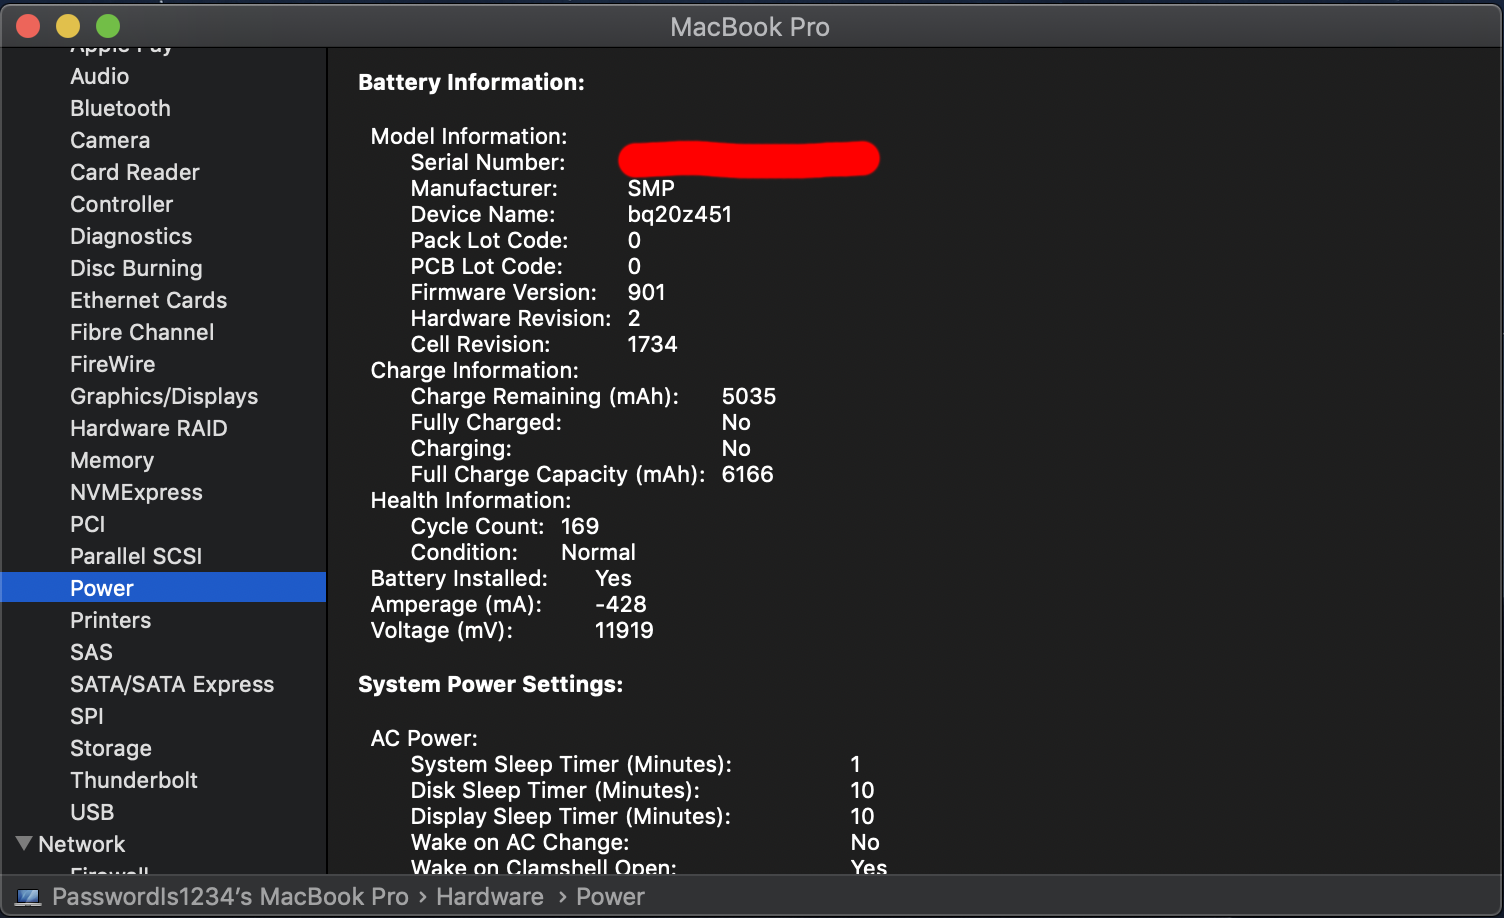Collapse the Network disclosure triangle
The image size is (1504, 918).
click(24, 843)
